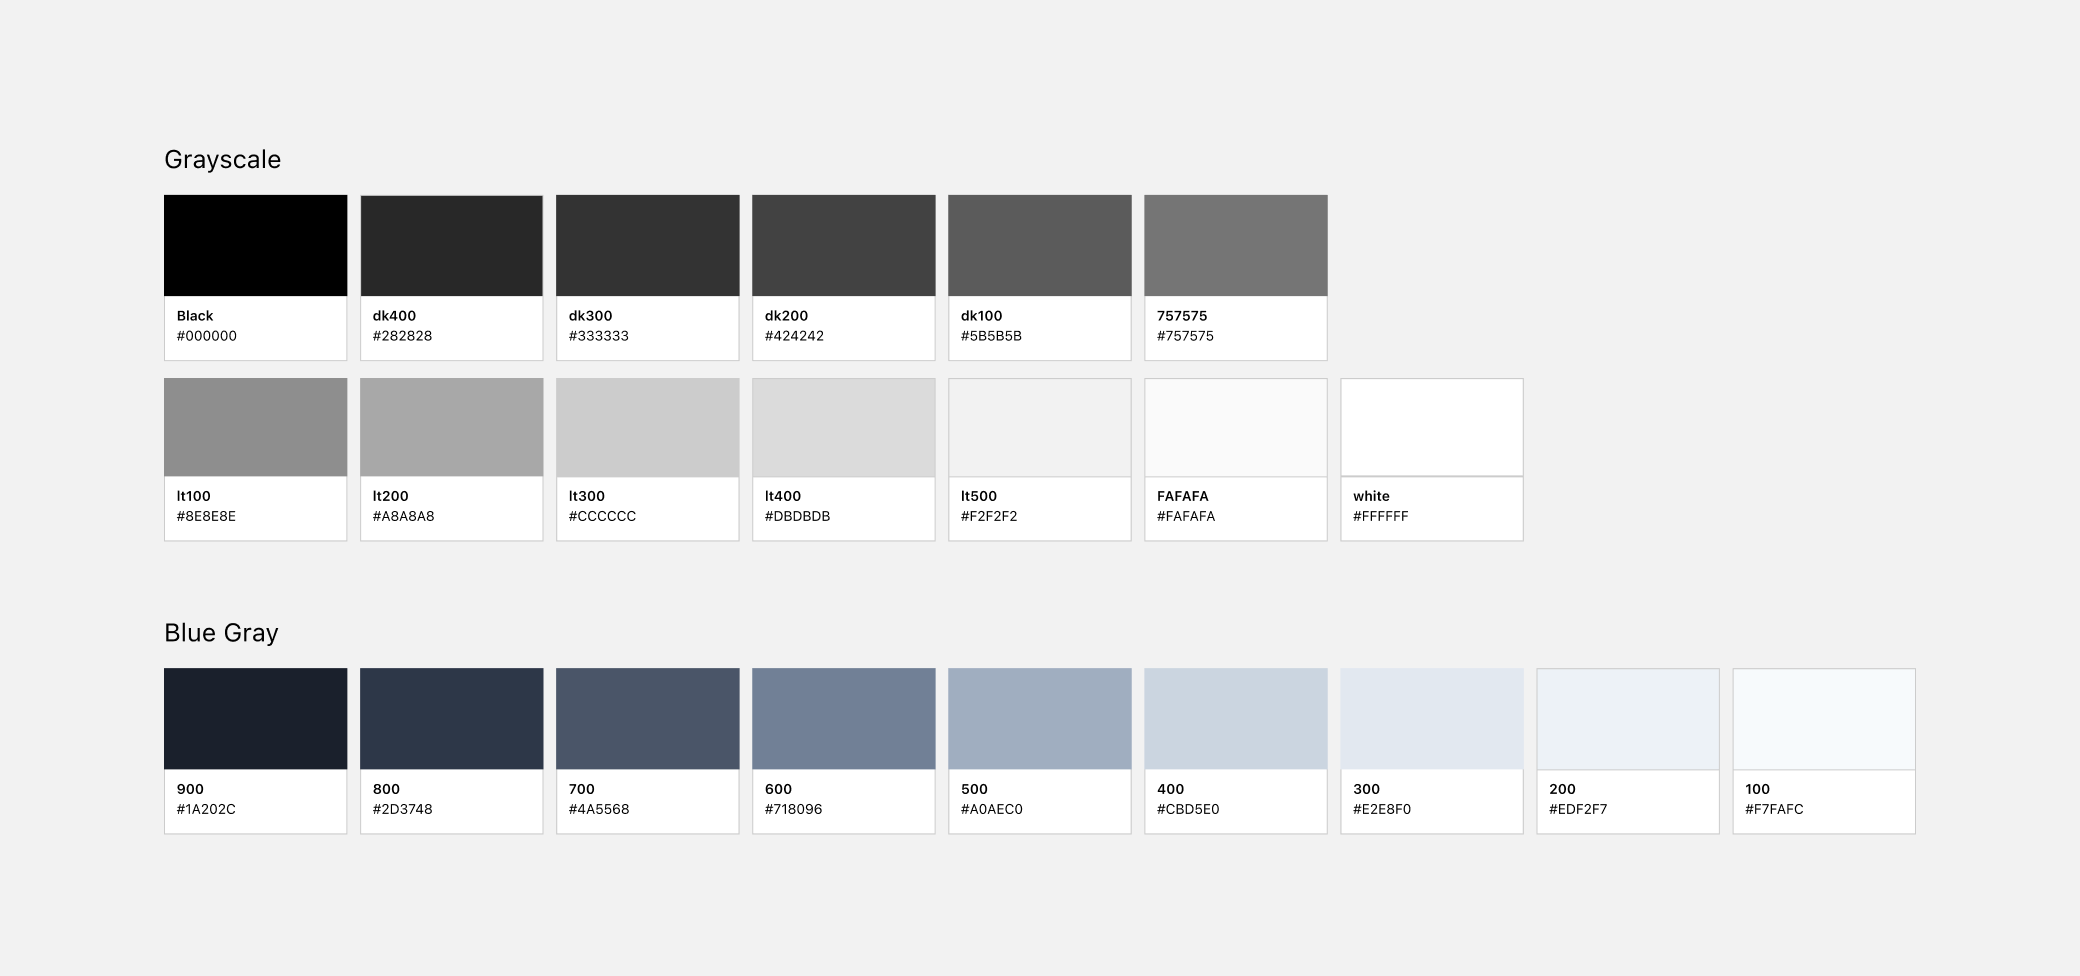Select the Black #000000 color swatch
The image size is (2080, 976).
tap(255, 246)
